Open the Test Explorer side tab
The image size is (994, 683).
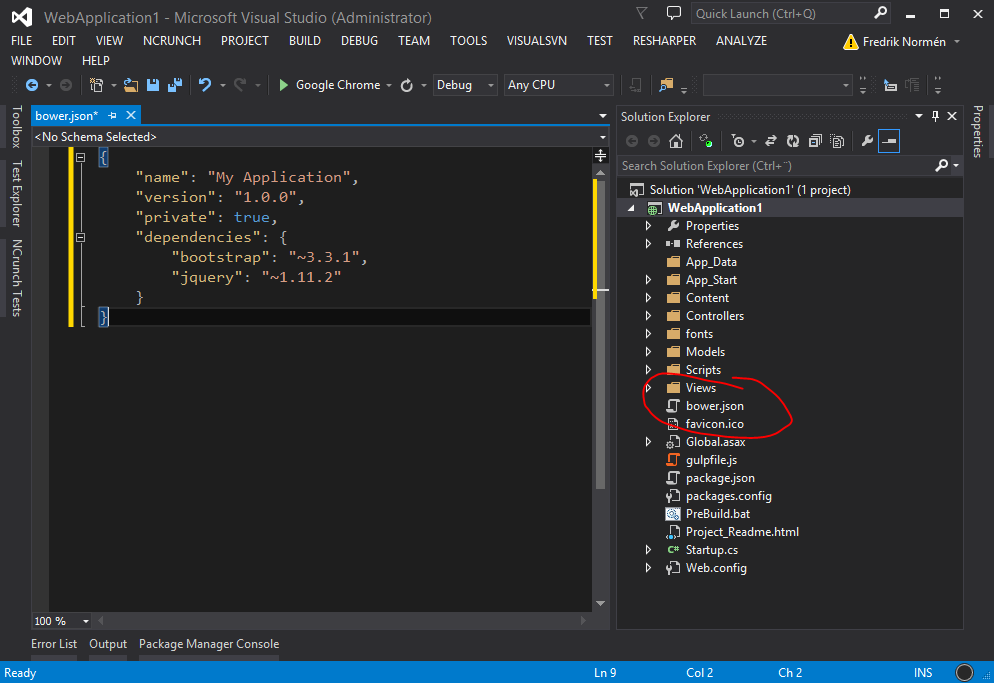(16, 193)
